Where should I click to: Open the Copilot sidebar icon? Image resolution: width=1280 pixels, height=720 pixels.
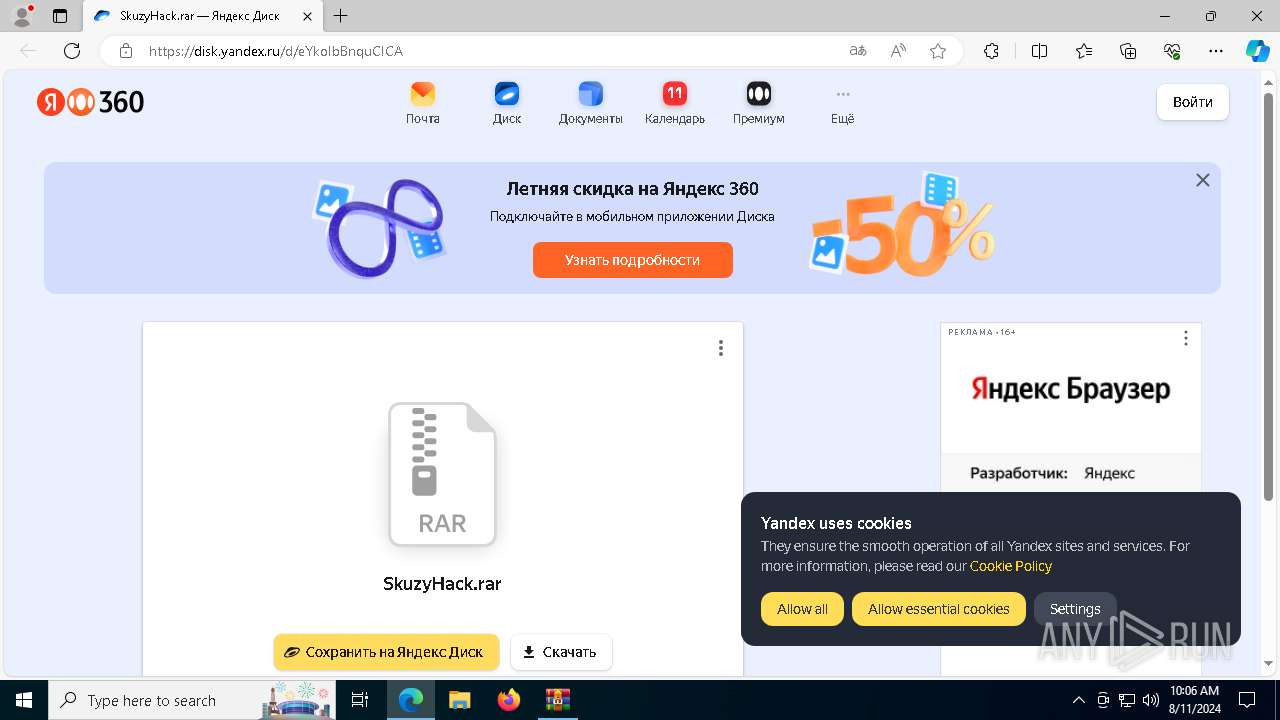(x=1257, y=51)
